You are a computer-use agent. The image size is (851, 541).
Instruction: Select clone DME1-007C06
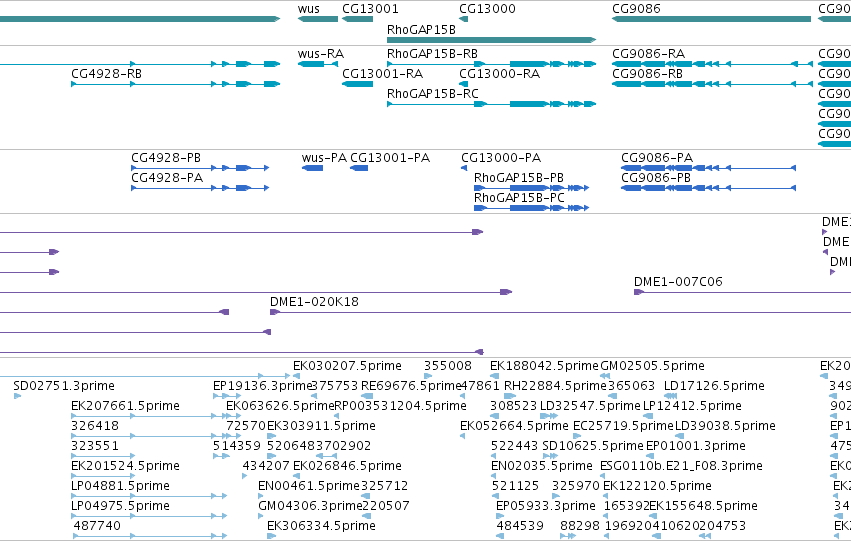click(742, 292)
